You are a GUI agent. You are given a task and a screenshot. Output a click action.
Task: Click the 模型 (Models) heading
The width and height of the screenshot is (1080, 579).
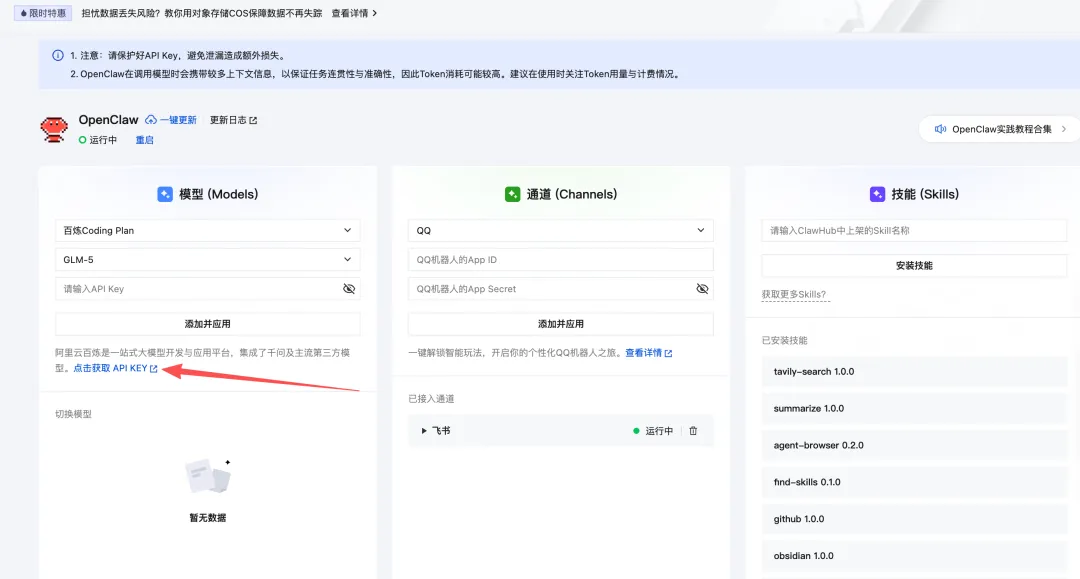[x=218, y=194]
